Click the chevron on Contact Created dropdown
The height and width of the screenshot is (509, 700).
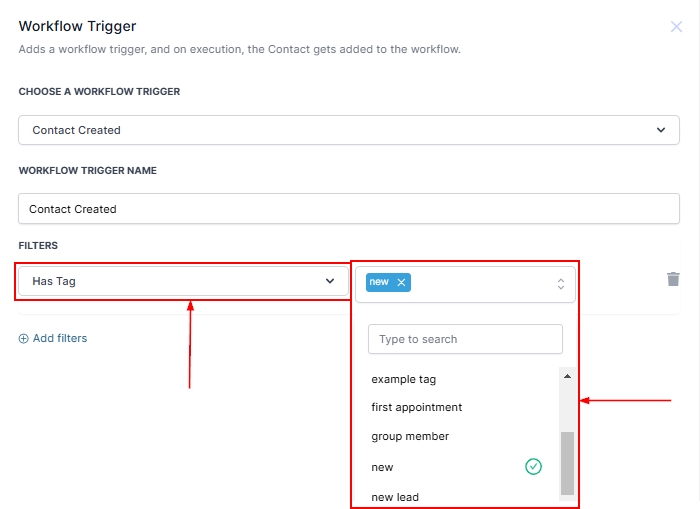(x=660, y=130)
